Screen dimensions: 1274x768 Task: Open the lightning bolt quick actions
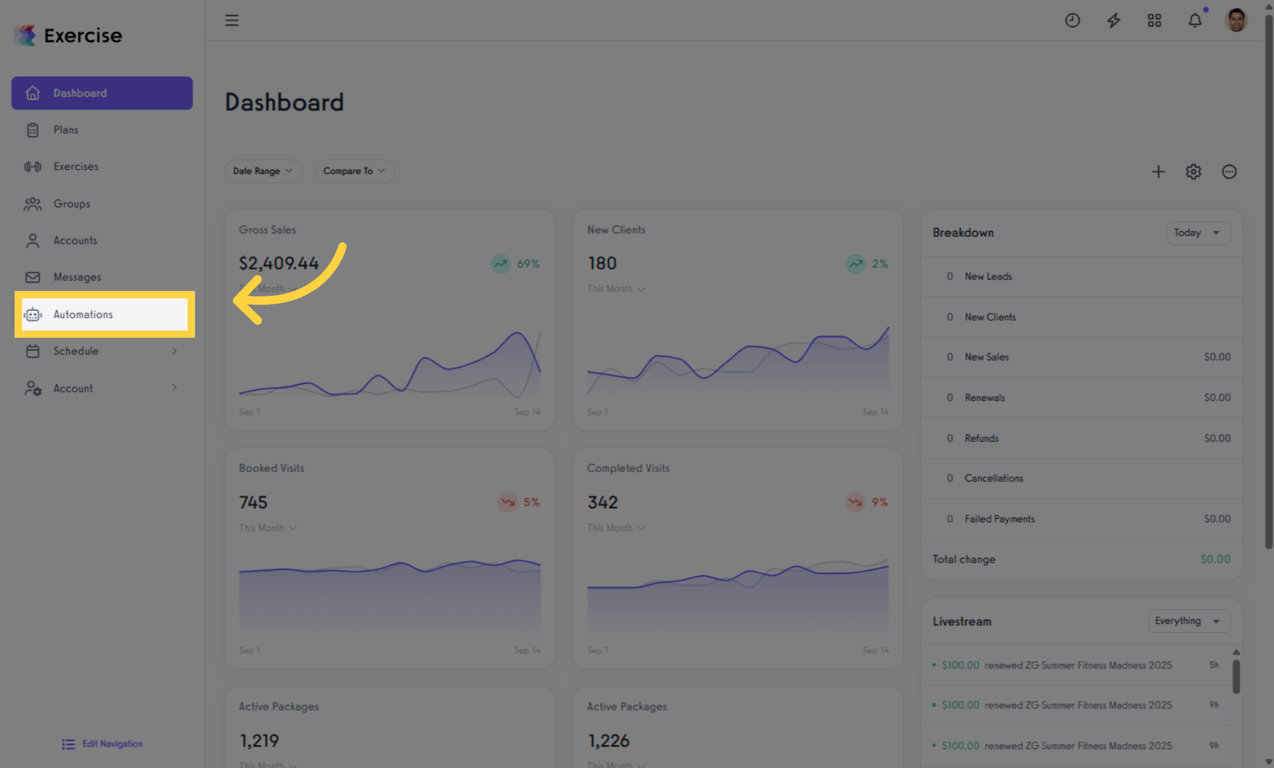pos(1113,20)
